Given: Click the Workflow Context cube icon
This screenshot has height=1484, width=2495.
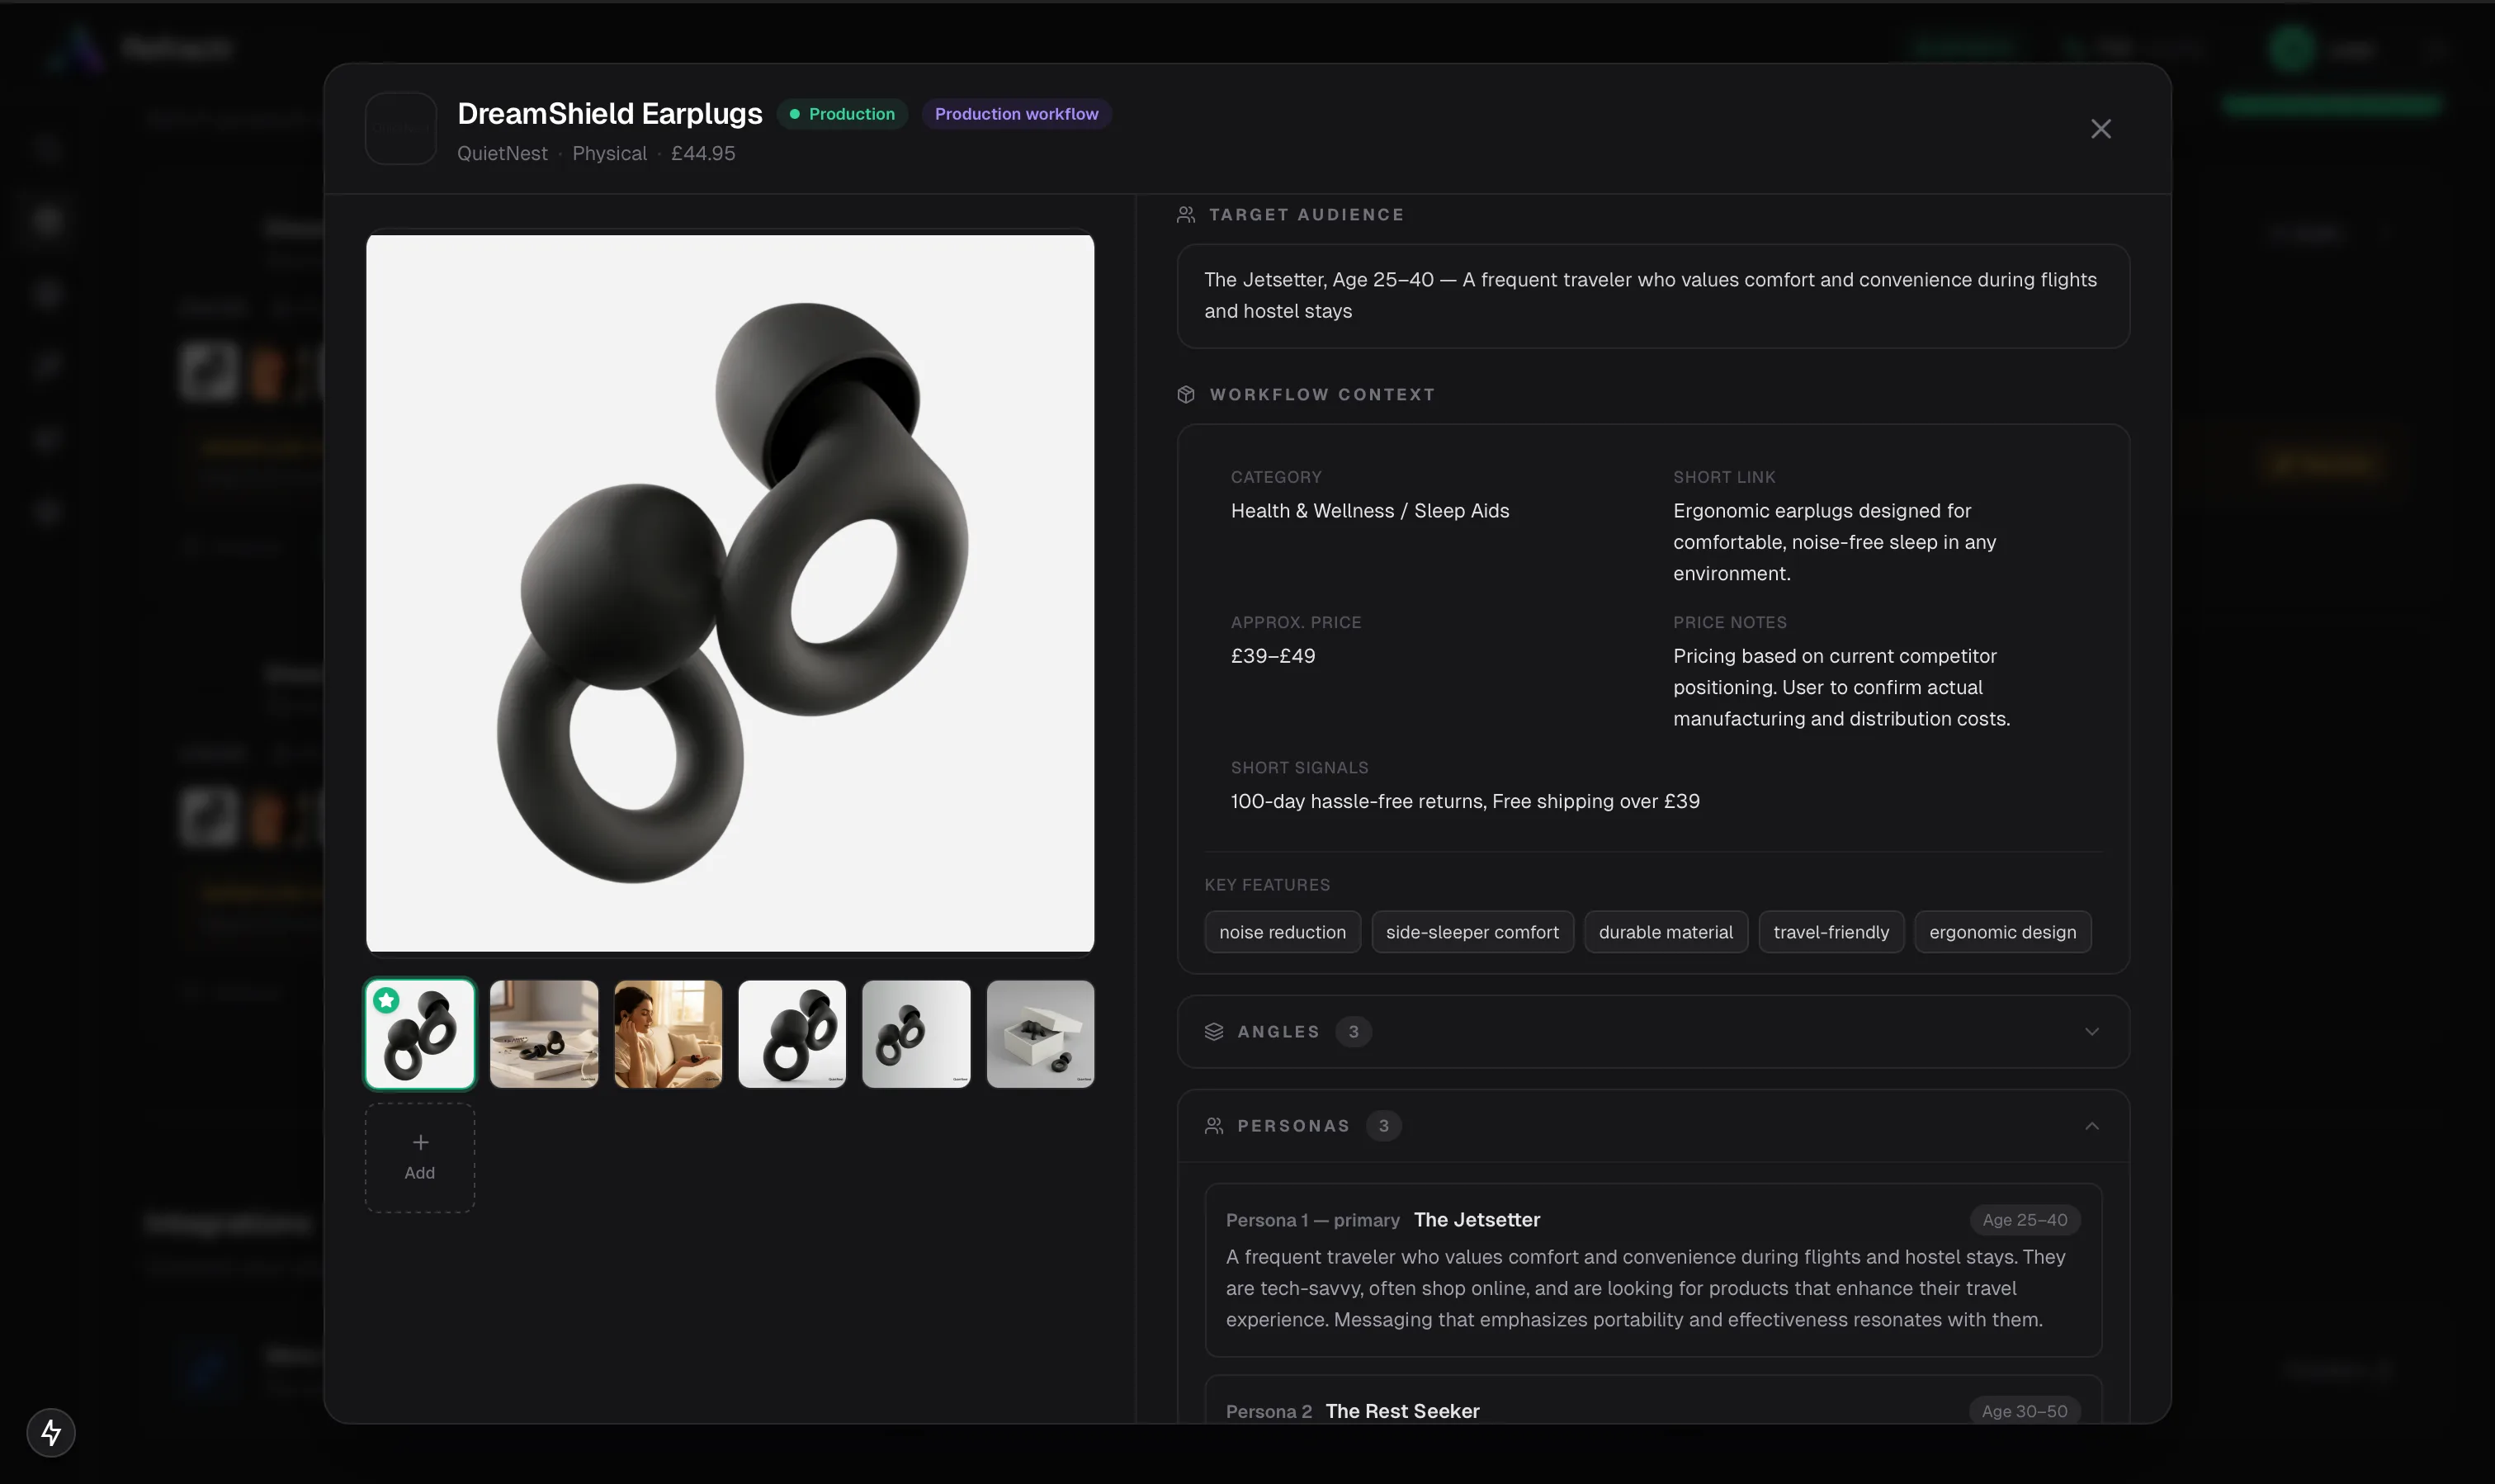Looking at the screenshot, I should 1186,395.
